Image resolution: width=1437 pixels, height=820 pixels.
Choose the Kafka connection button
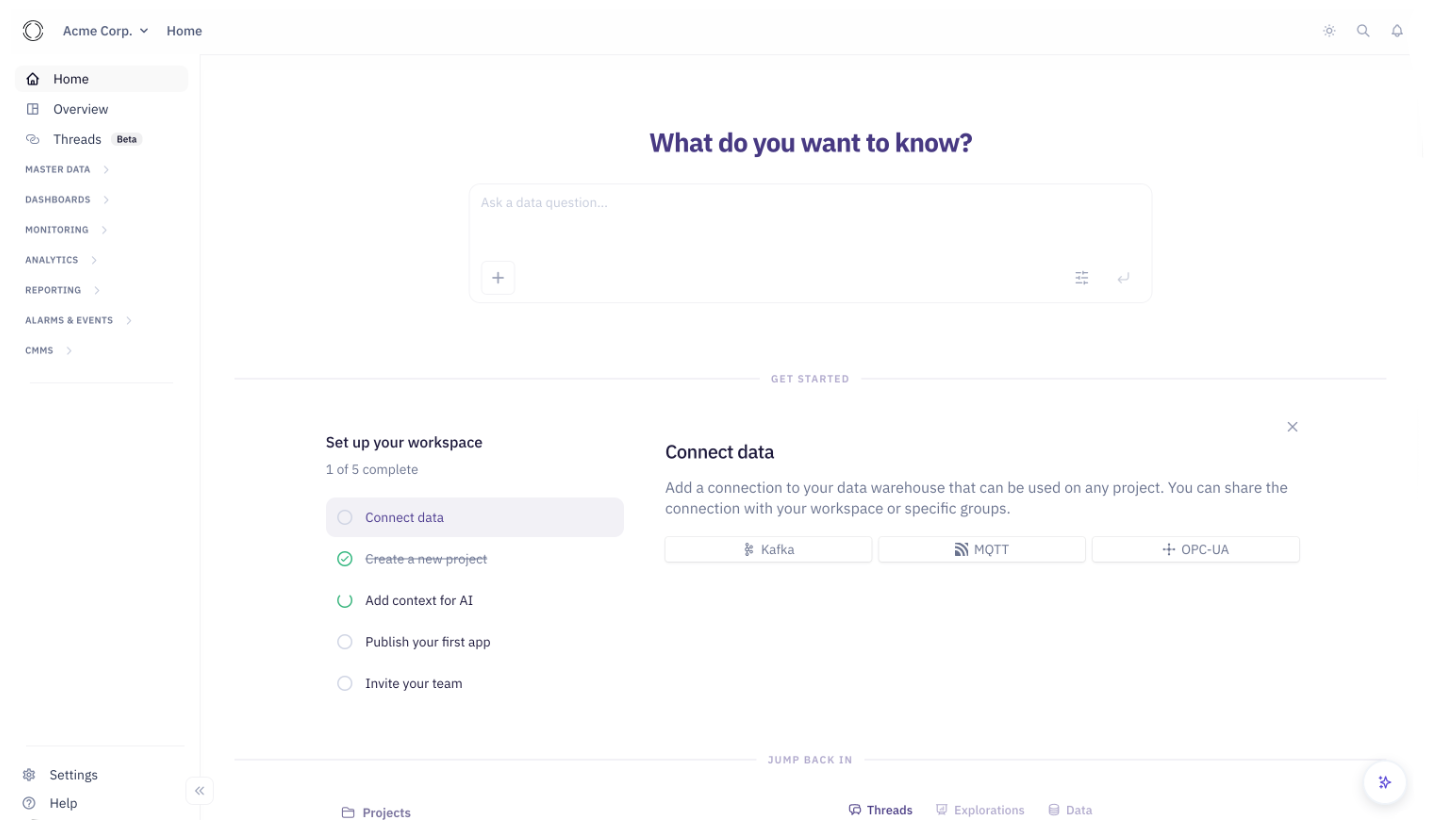pos(768,550)
